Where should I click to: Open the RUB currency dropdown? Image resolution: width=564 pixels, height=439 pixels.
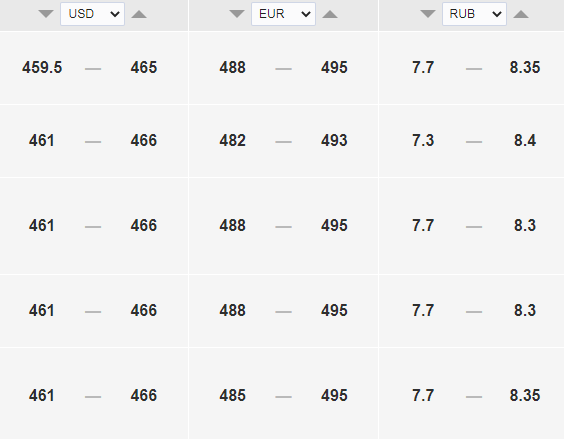pyautogui.click(x=474, y=14)
